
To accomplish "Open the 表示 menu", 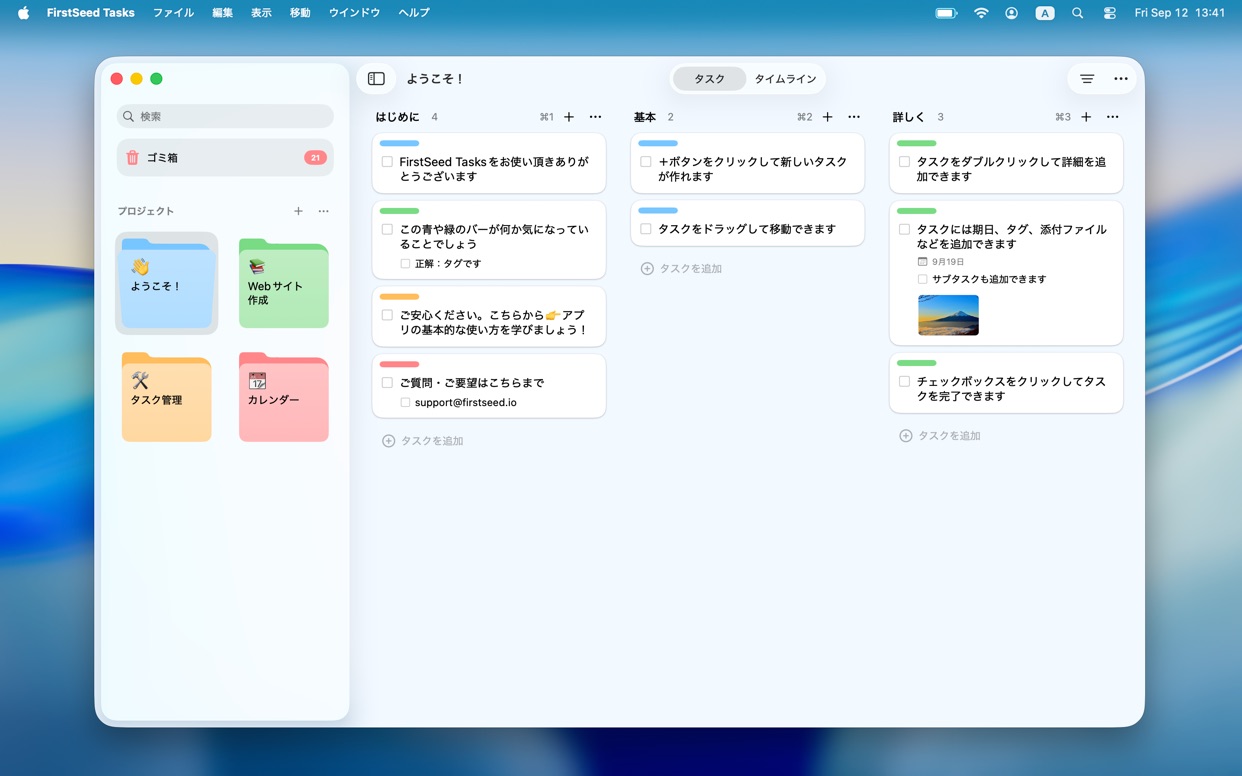I will tap(261, 13).
